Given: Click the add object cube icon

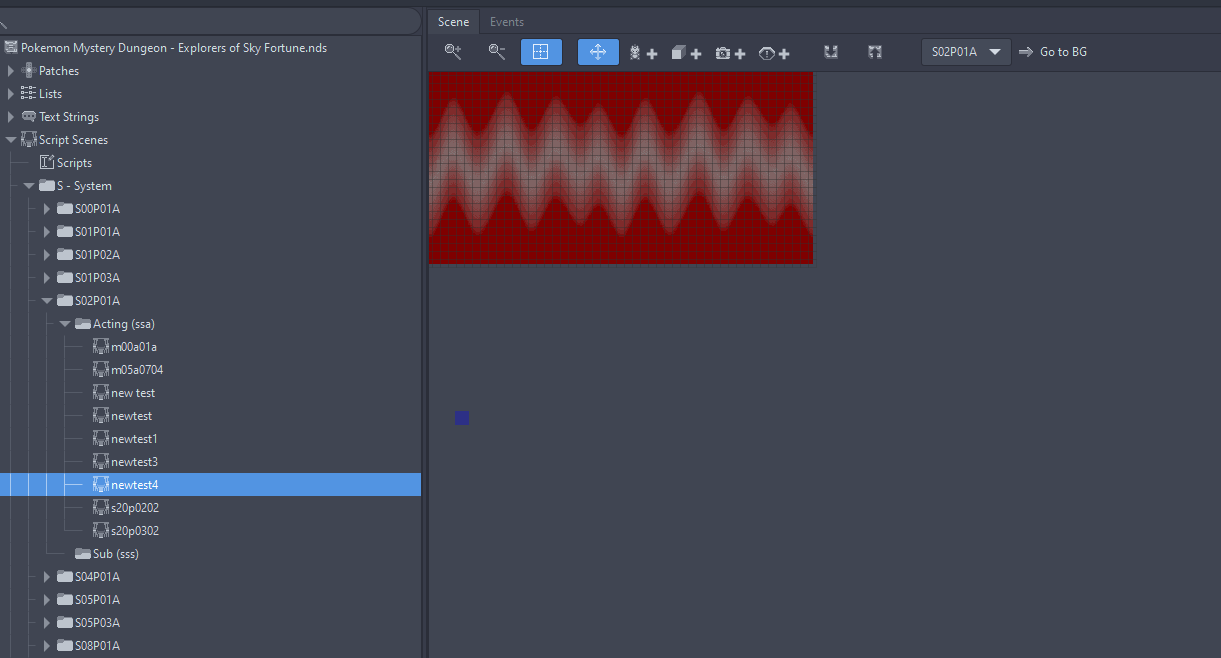Looking at the screenshot, I should pyautogui.click(x=686, y=53).
